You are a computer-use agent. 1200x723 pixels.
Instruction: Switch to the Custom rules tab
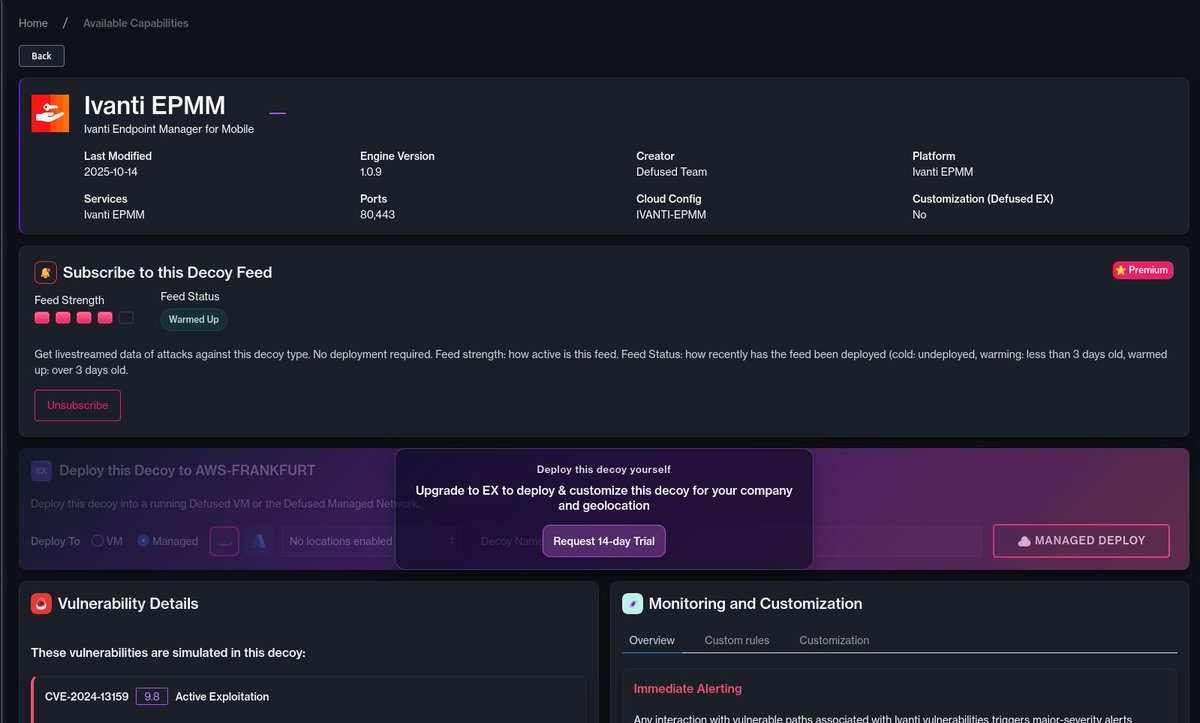735,640
